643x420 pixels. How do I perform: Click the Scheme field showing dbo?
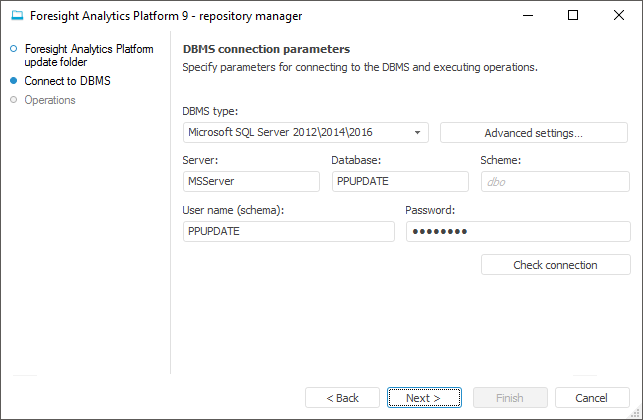[554, 181]
